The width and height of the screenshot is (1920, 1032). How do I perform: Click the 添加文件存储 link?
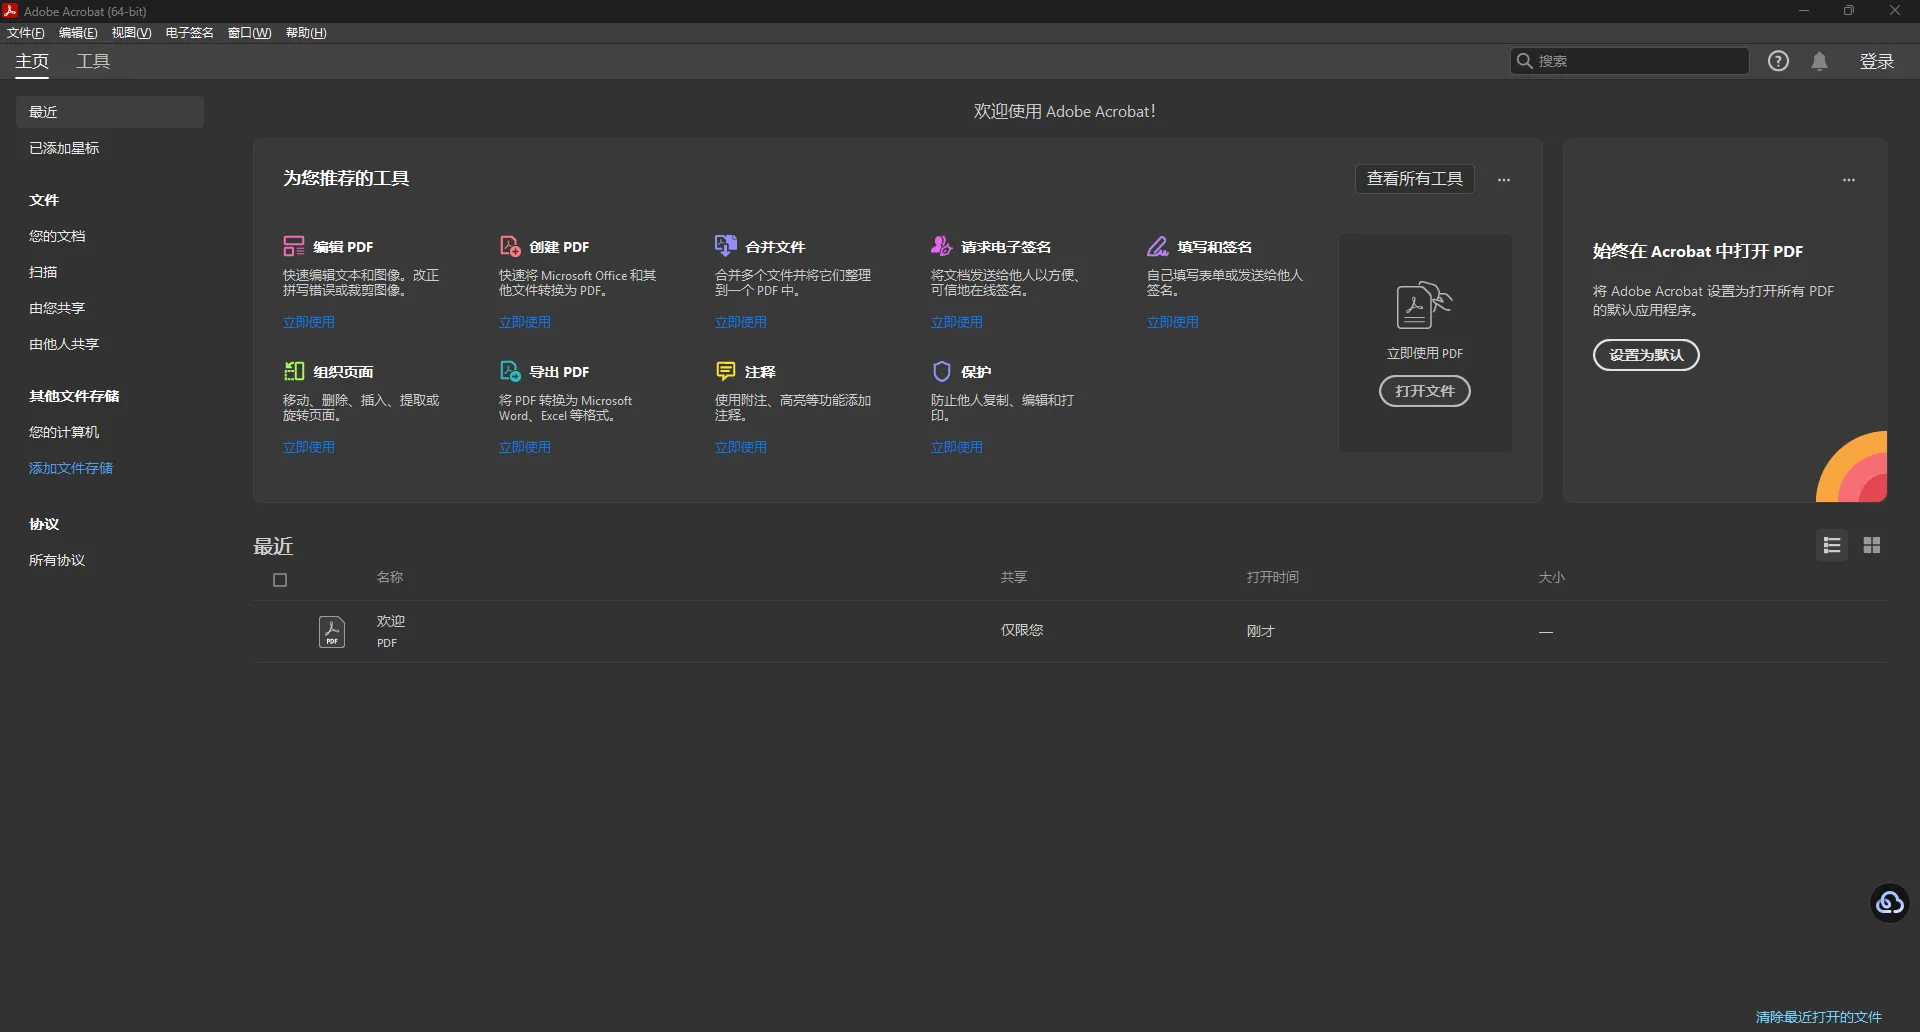point(71,468)
